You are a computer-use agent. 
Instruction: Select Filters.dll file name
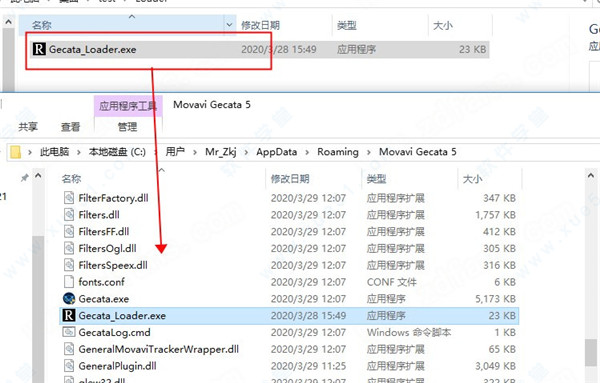point(99,215)
